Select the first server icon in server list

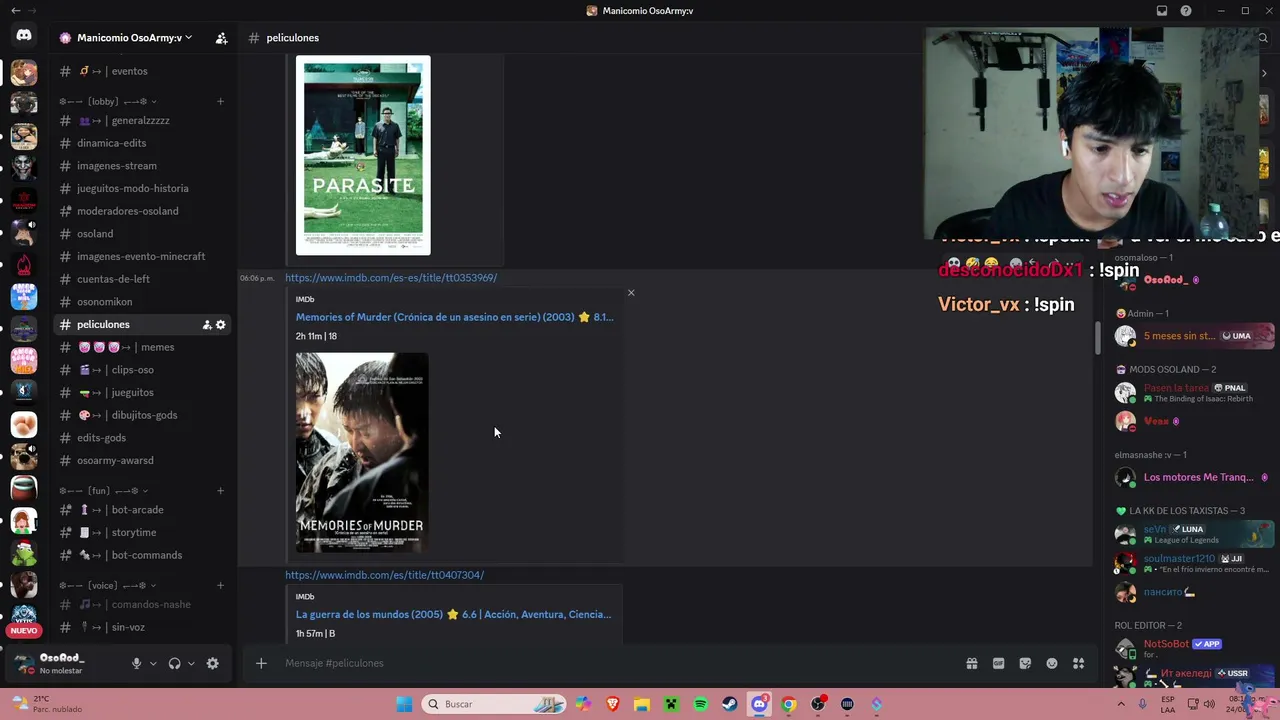point(24,72)
